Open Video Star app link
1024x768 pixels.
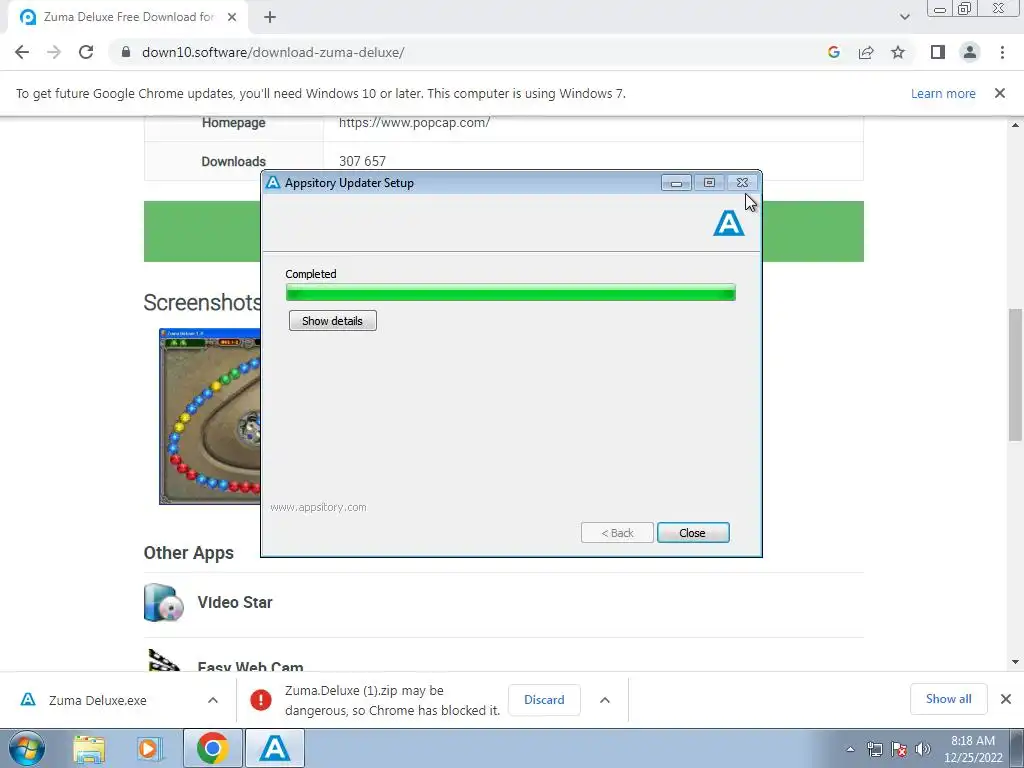(234, 602)
